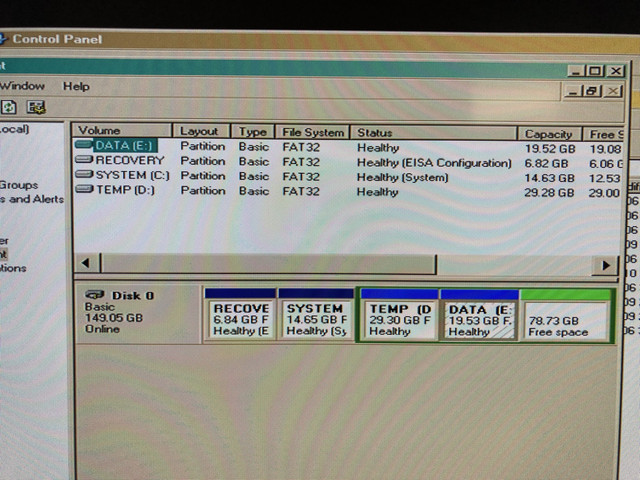Click the properties toolbar icon beside Refresh

pyautogui.click(x=36, y=107)
